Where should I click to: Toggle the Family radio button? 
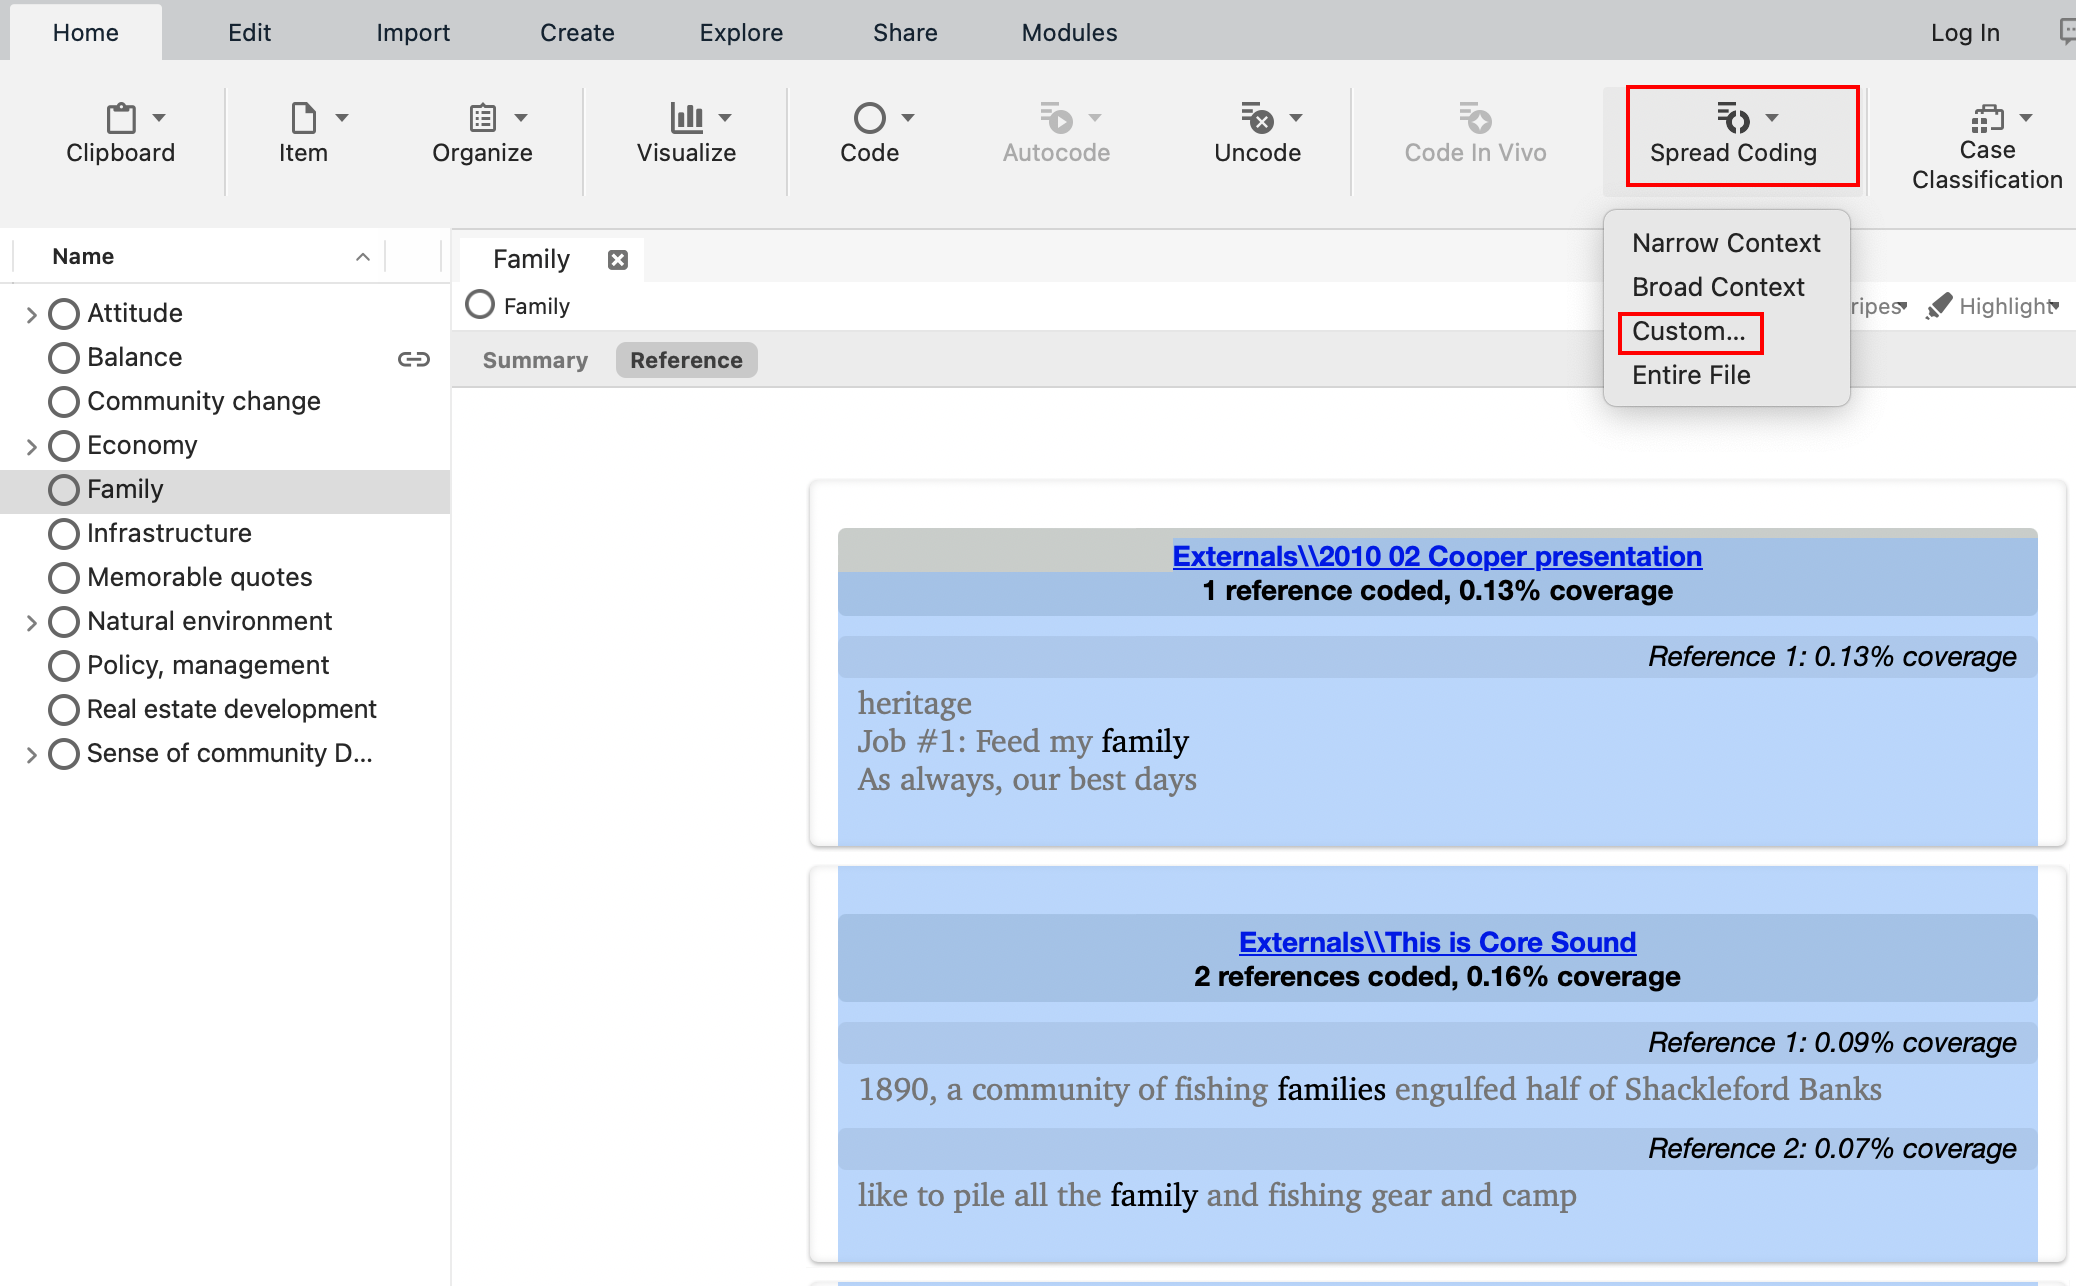pyautogui.click(x=482, y=306)
